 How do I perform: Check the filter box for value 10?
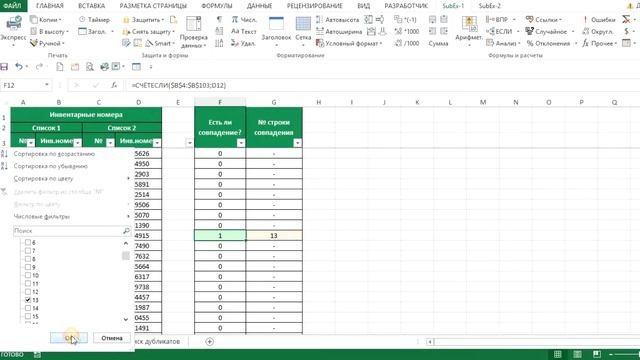(x=28, y=275)
